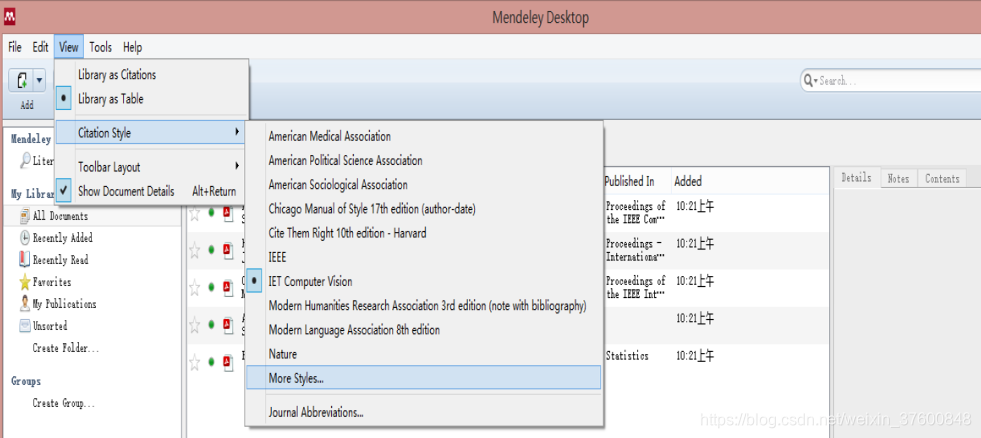Click Create Group... link

(x=63, y=404)
